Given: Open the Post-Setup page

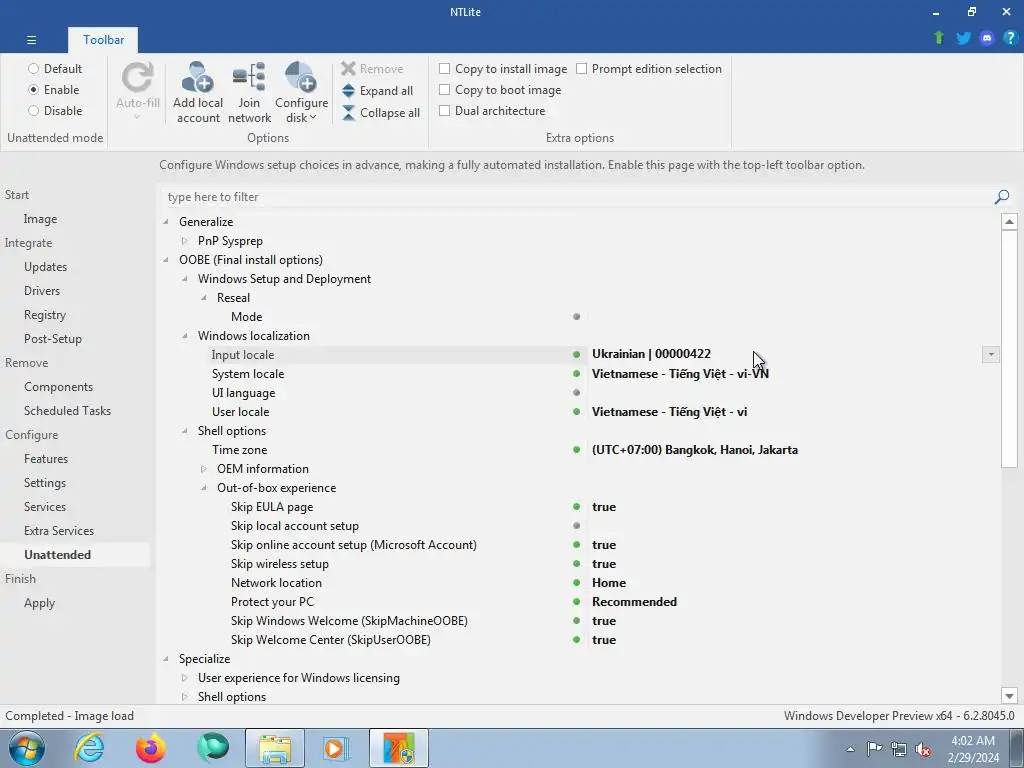Looking at the screenshot, I should [x=53, y=339].
